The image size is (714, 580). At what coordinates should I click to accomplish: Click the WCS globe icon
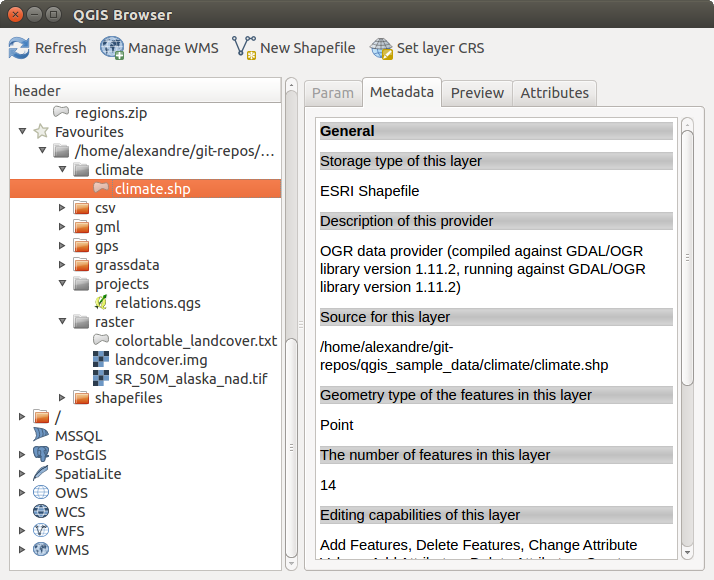pyautogui.click(x=41, y=512)
